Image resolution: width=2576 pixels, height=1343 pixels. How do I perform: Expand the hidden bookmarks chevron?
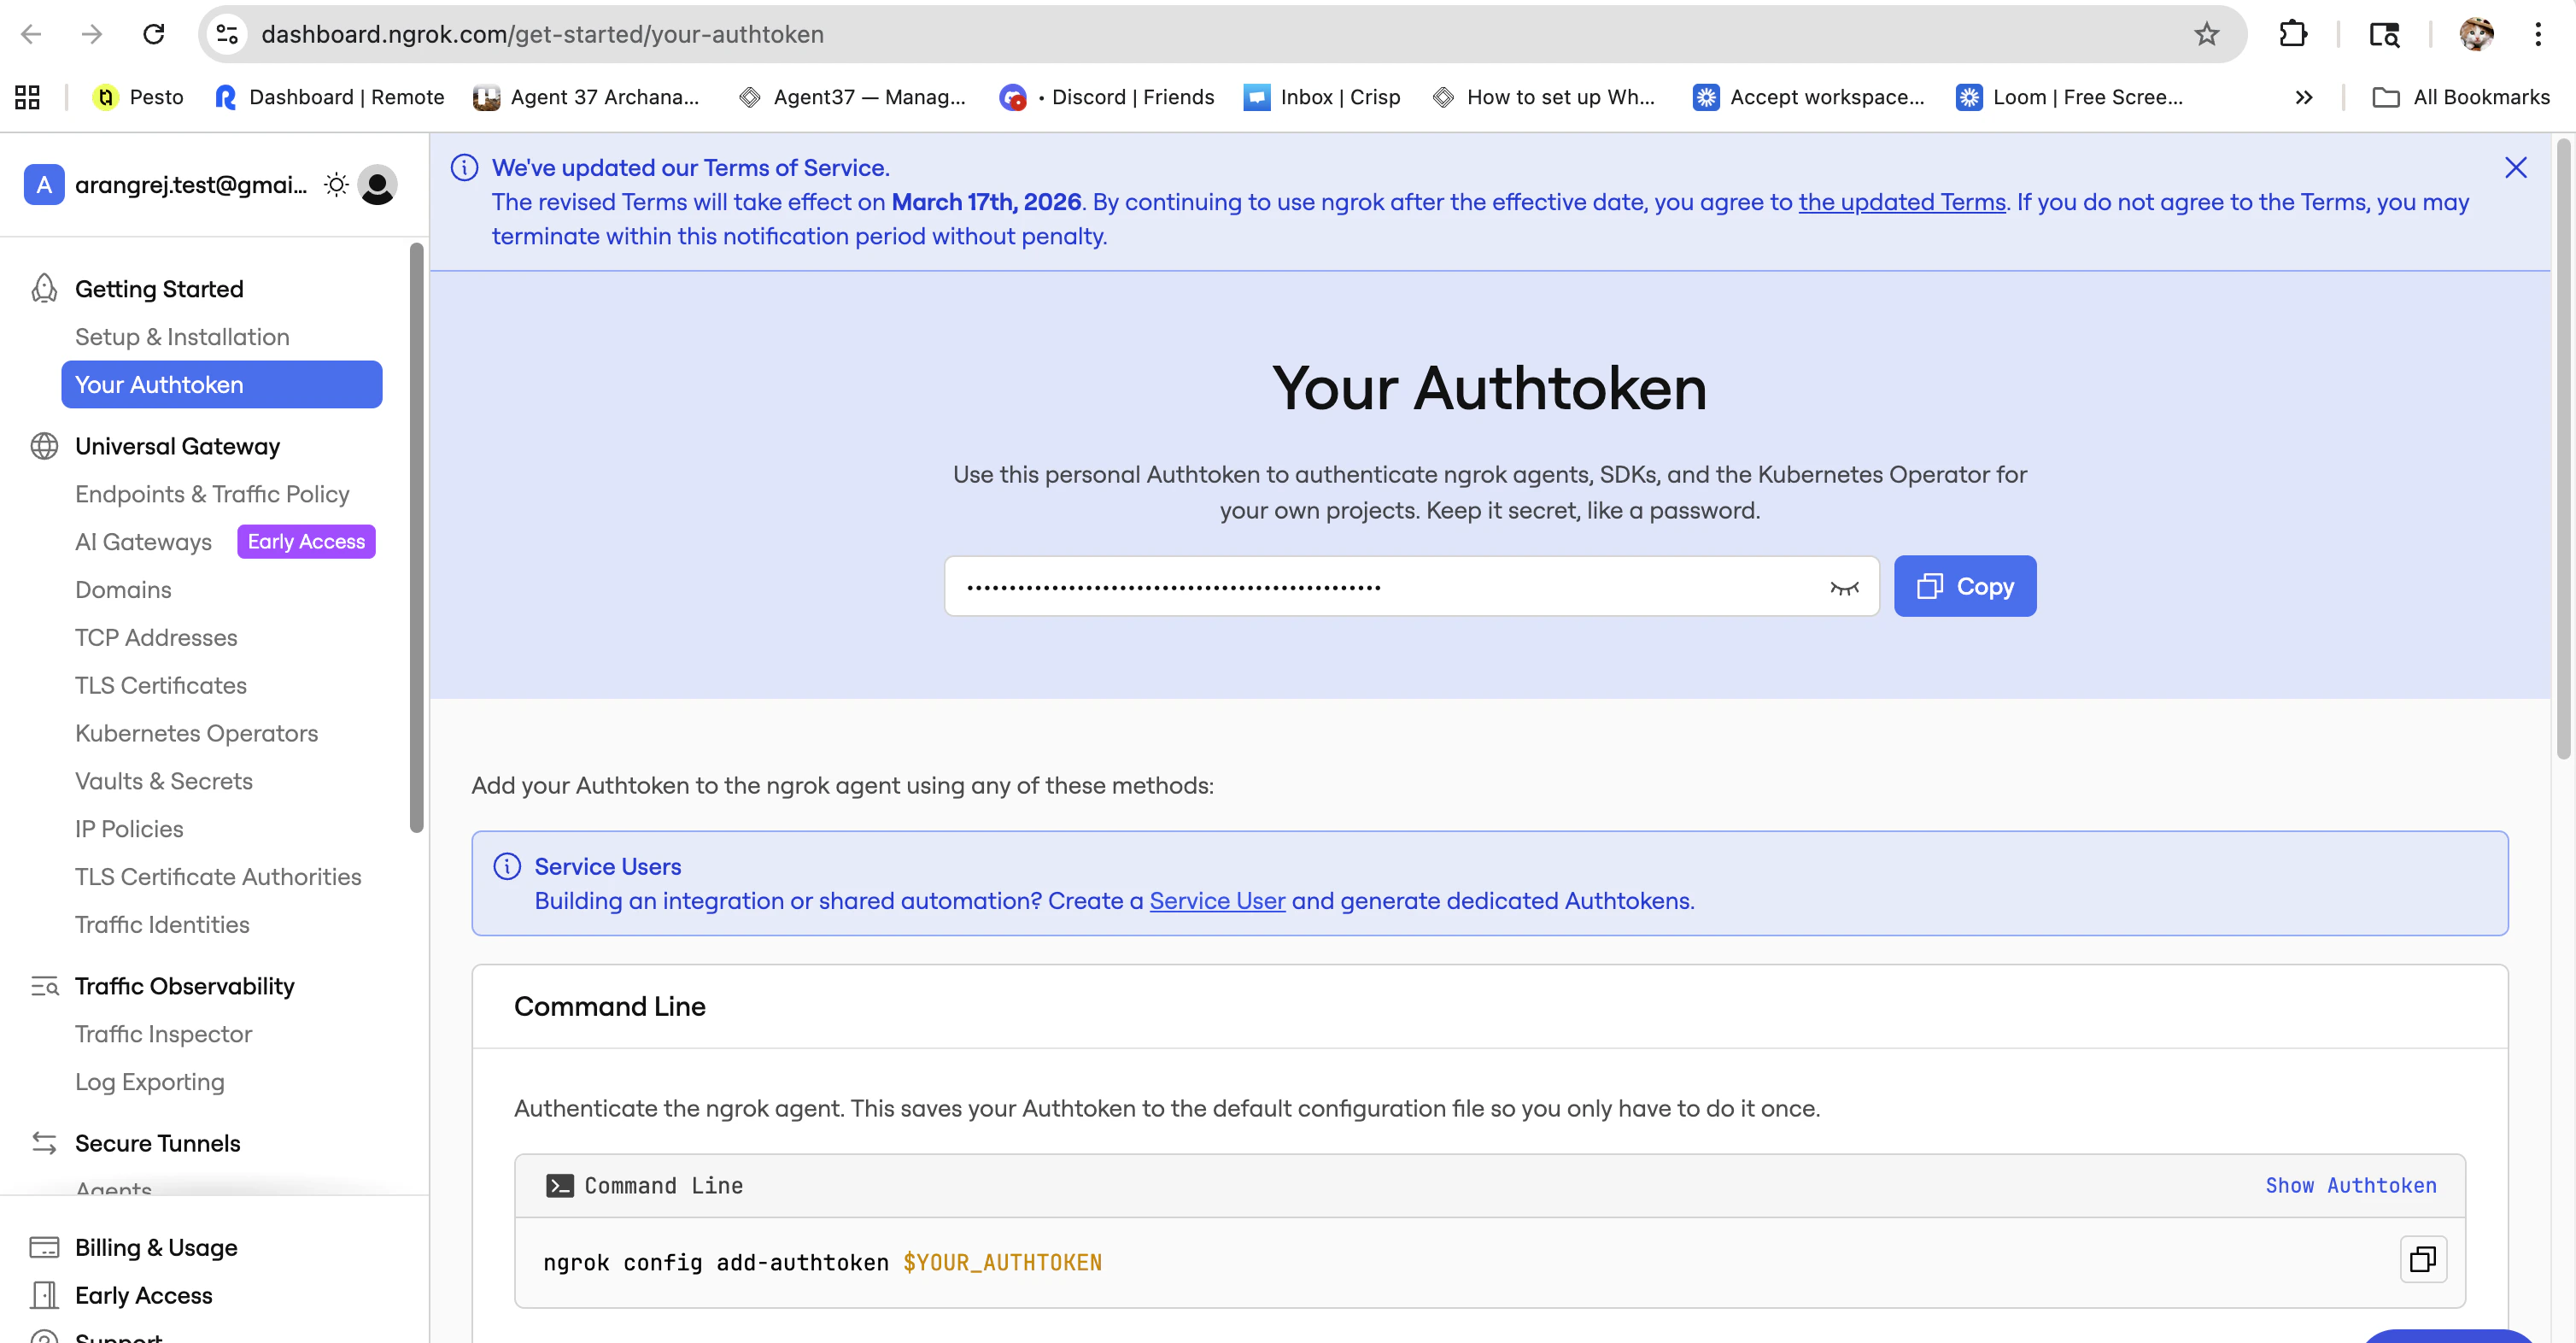2303,97
